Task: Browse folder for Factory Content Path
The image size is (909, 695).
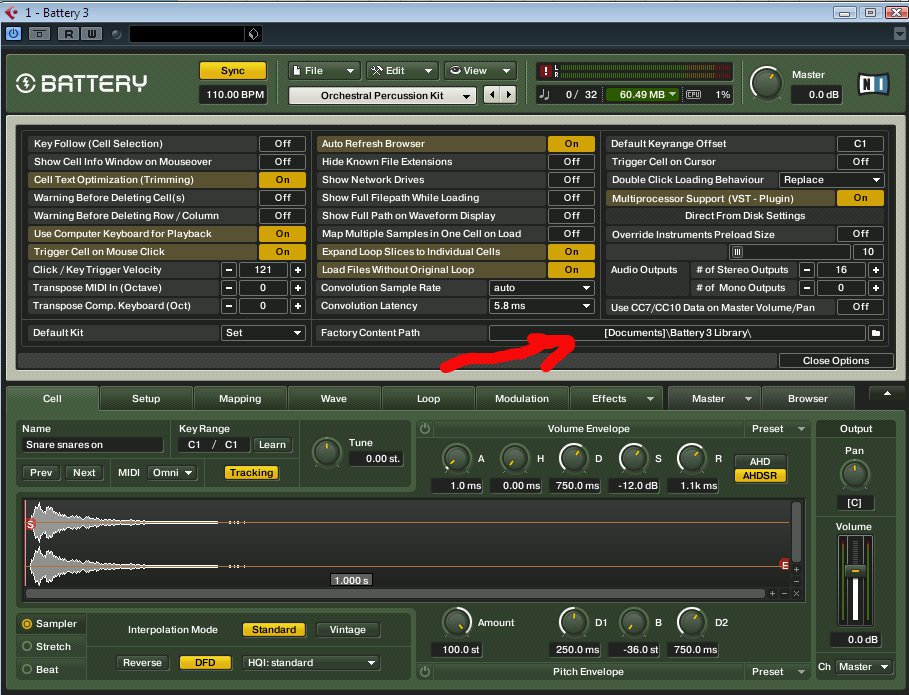Action: [x=875, y=333]
